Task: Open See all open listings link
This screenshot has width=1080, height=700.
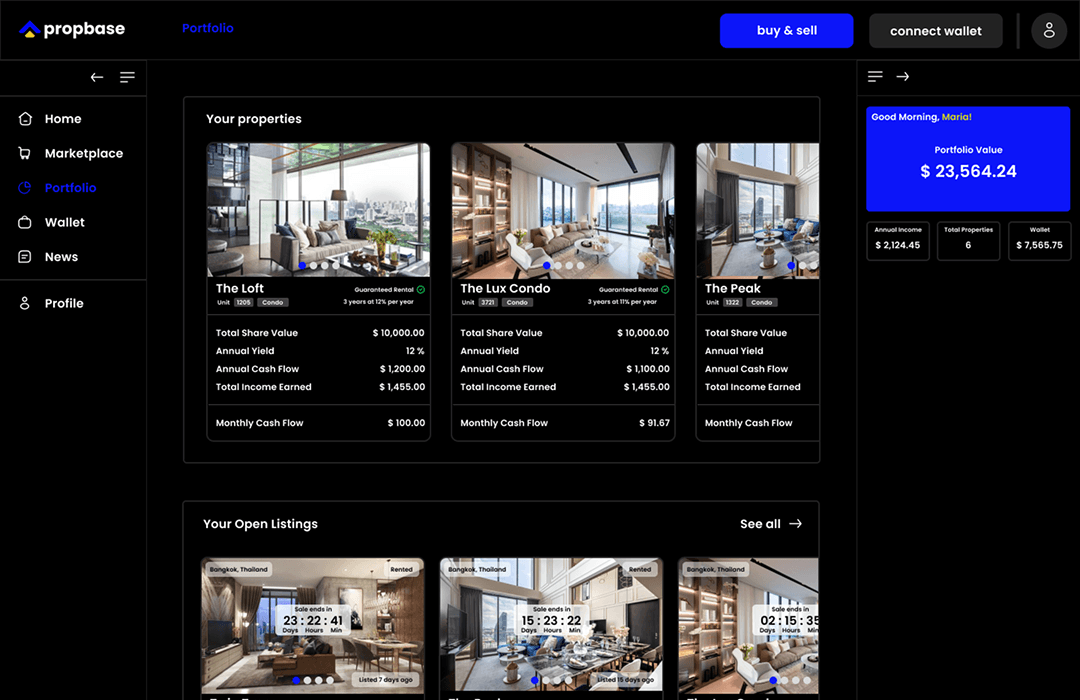Action: point(770,524)
